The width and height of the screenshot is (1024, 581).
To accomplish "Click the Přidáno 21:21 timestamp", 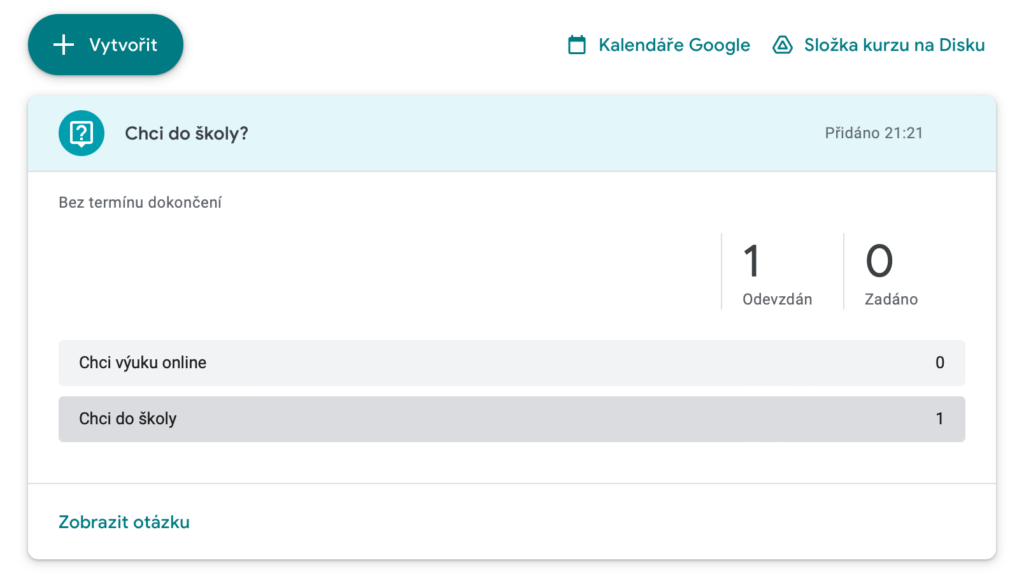I will pos(873,133).
